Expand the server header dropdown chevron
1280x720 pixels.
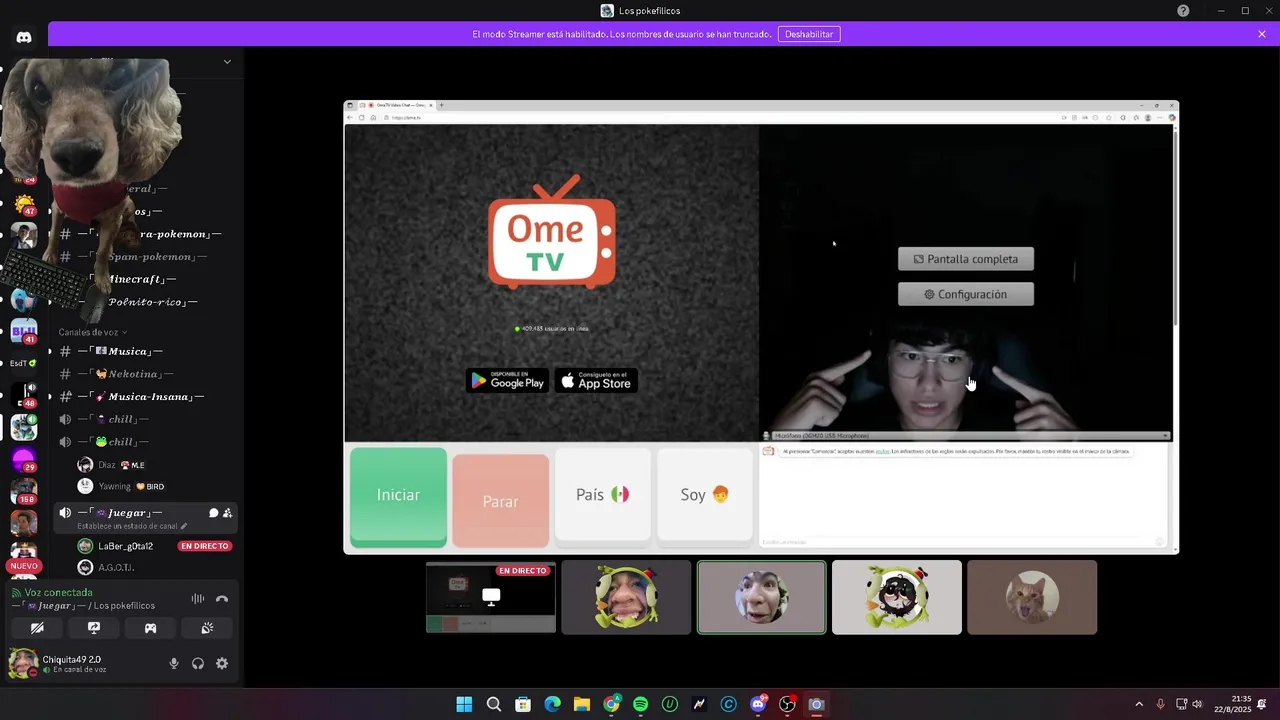(x=227, y=62)
